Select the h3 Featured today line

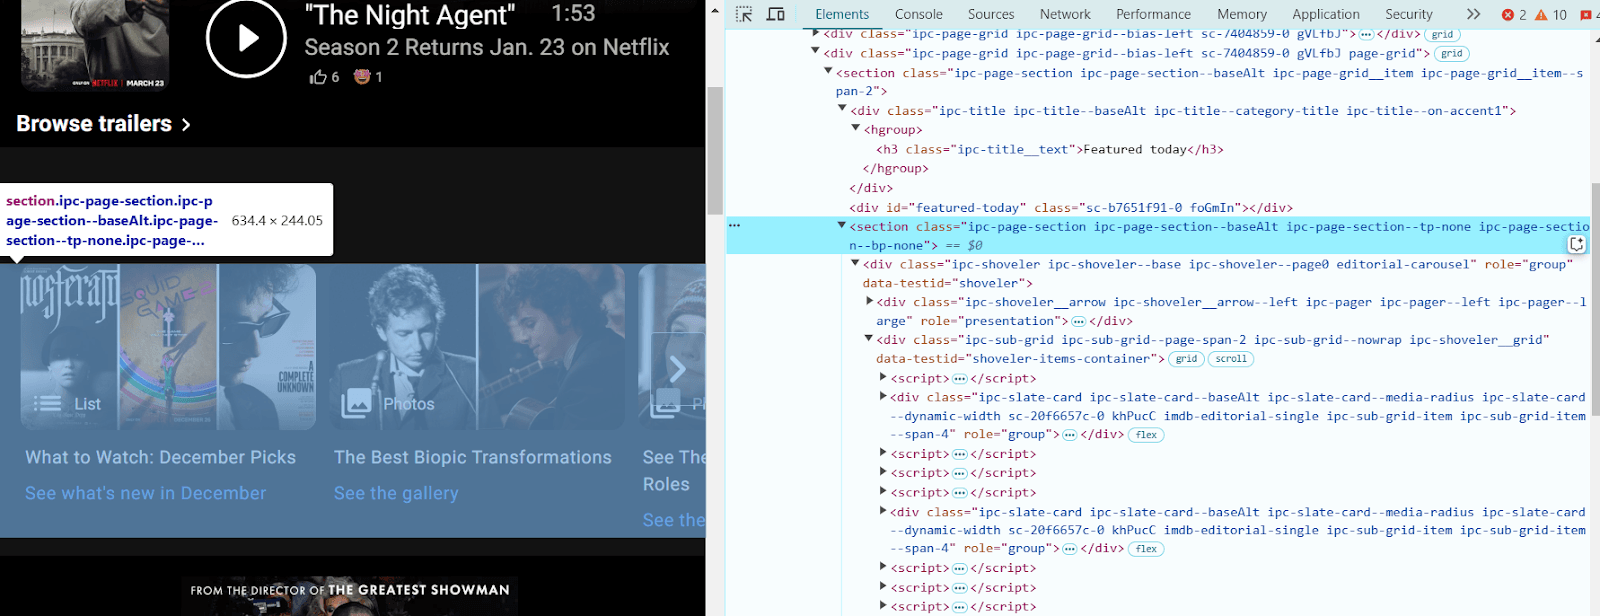(x=1050, y=149)
